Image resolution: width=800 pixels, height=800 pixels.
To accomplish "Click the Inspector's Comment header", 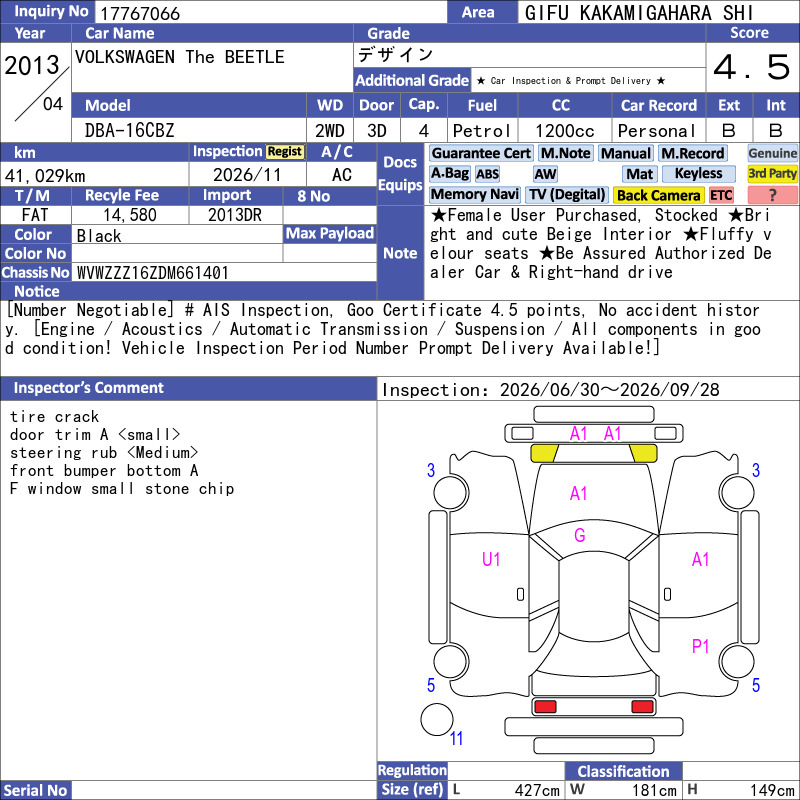I will (x=88, y=388).
